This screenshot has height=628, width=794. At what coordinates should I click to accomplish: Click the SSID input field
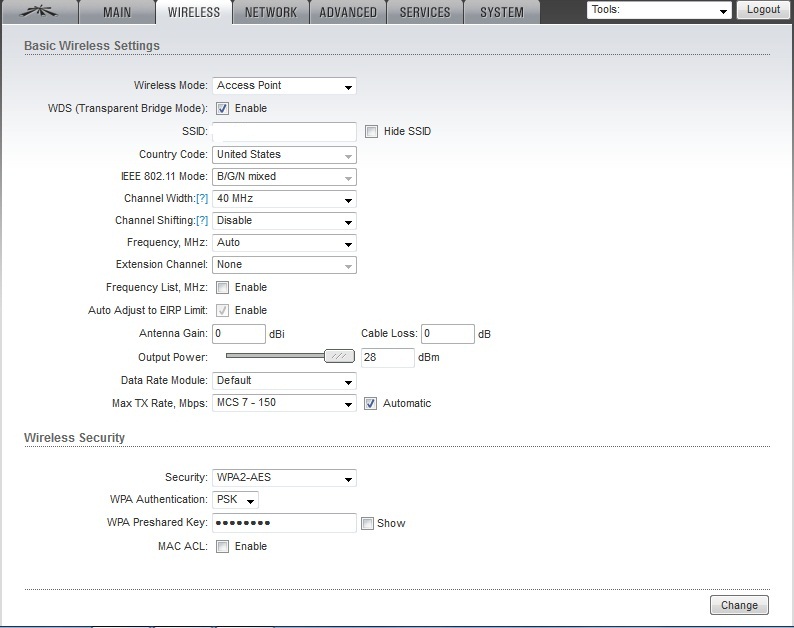click(284, 132)
